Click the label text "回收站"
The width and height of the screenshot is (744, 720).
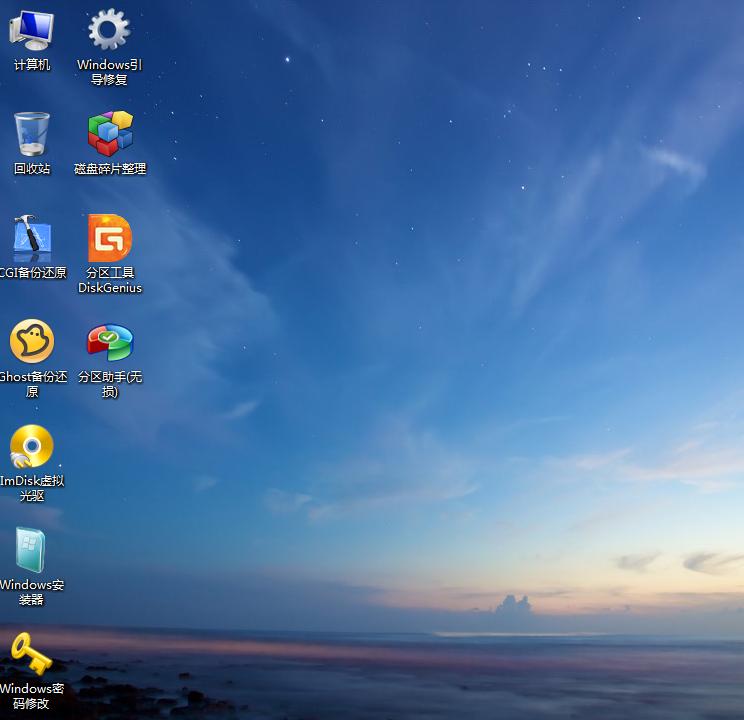[x=32, y=168]
